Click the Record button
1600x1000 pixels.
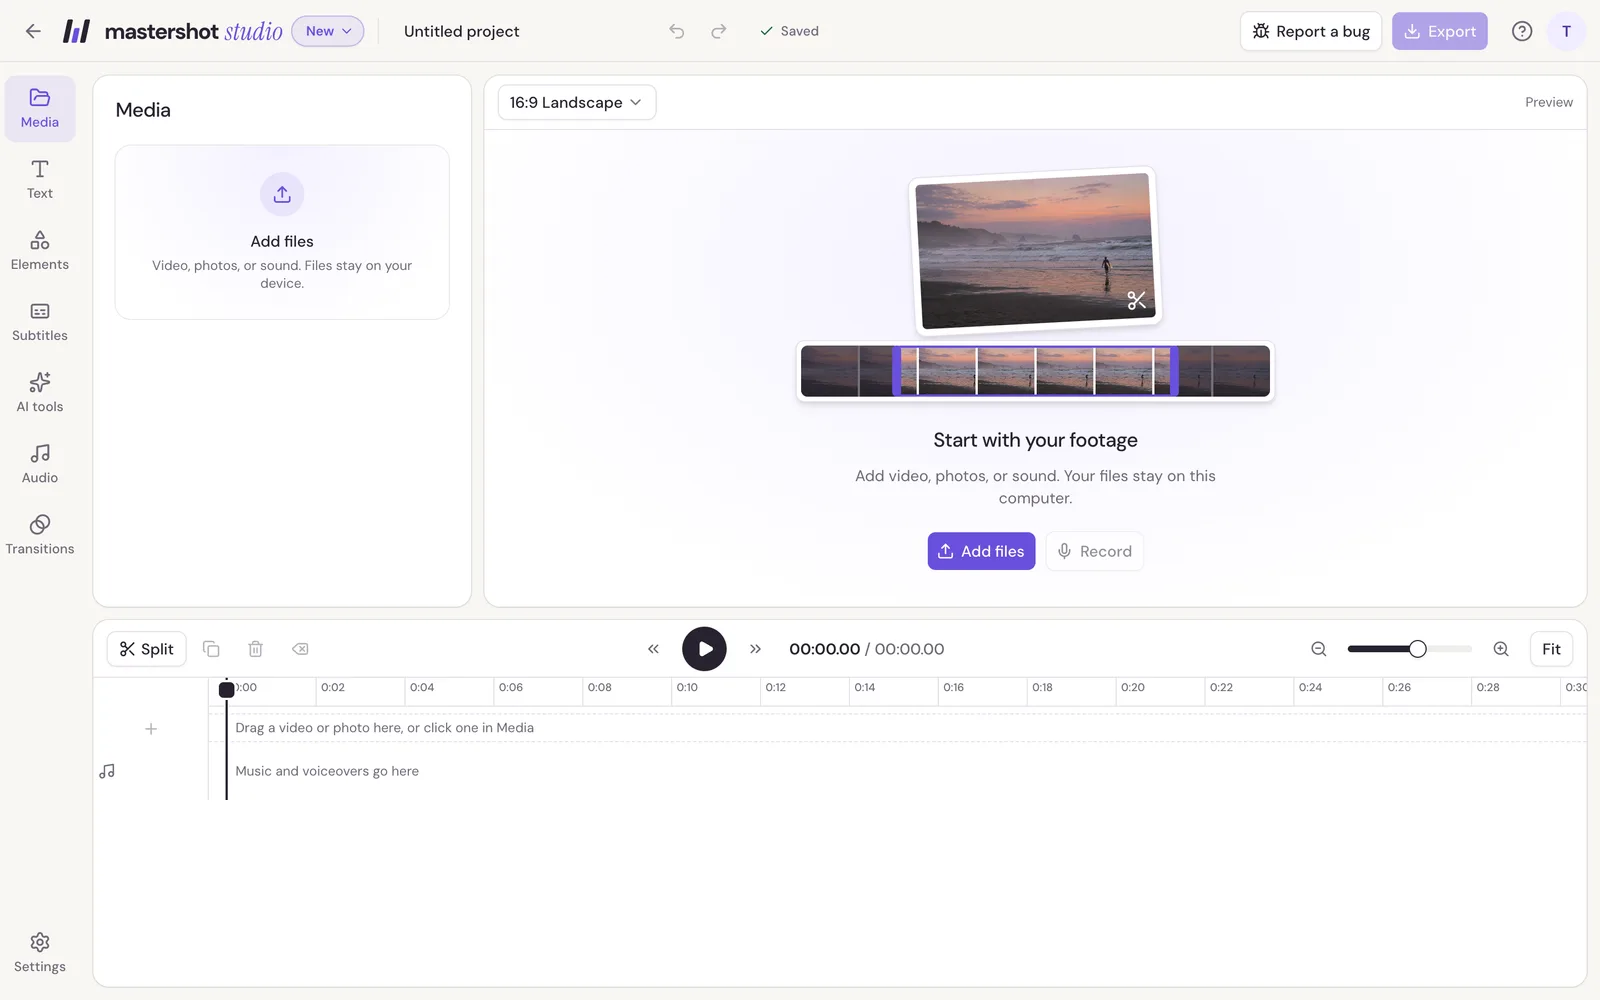pyautogui.click(x=1095, y=551)
